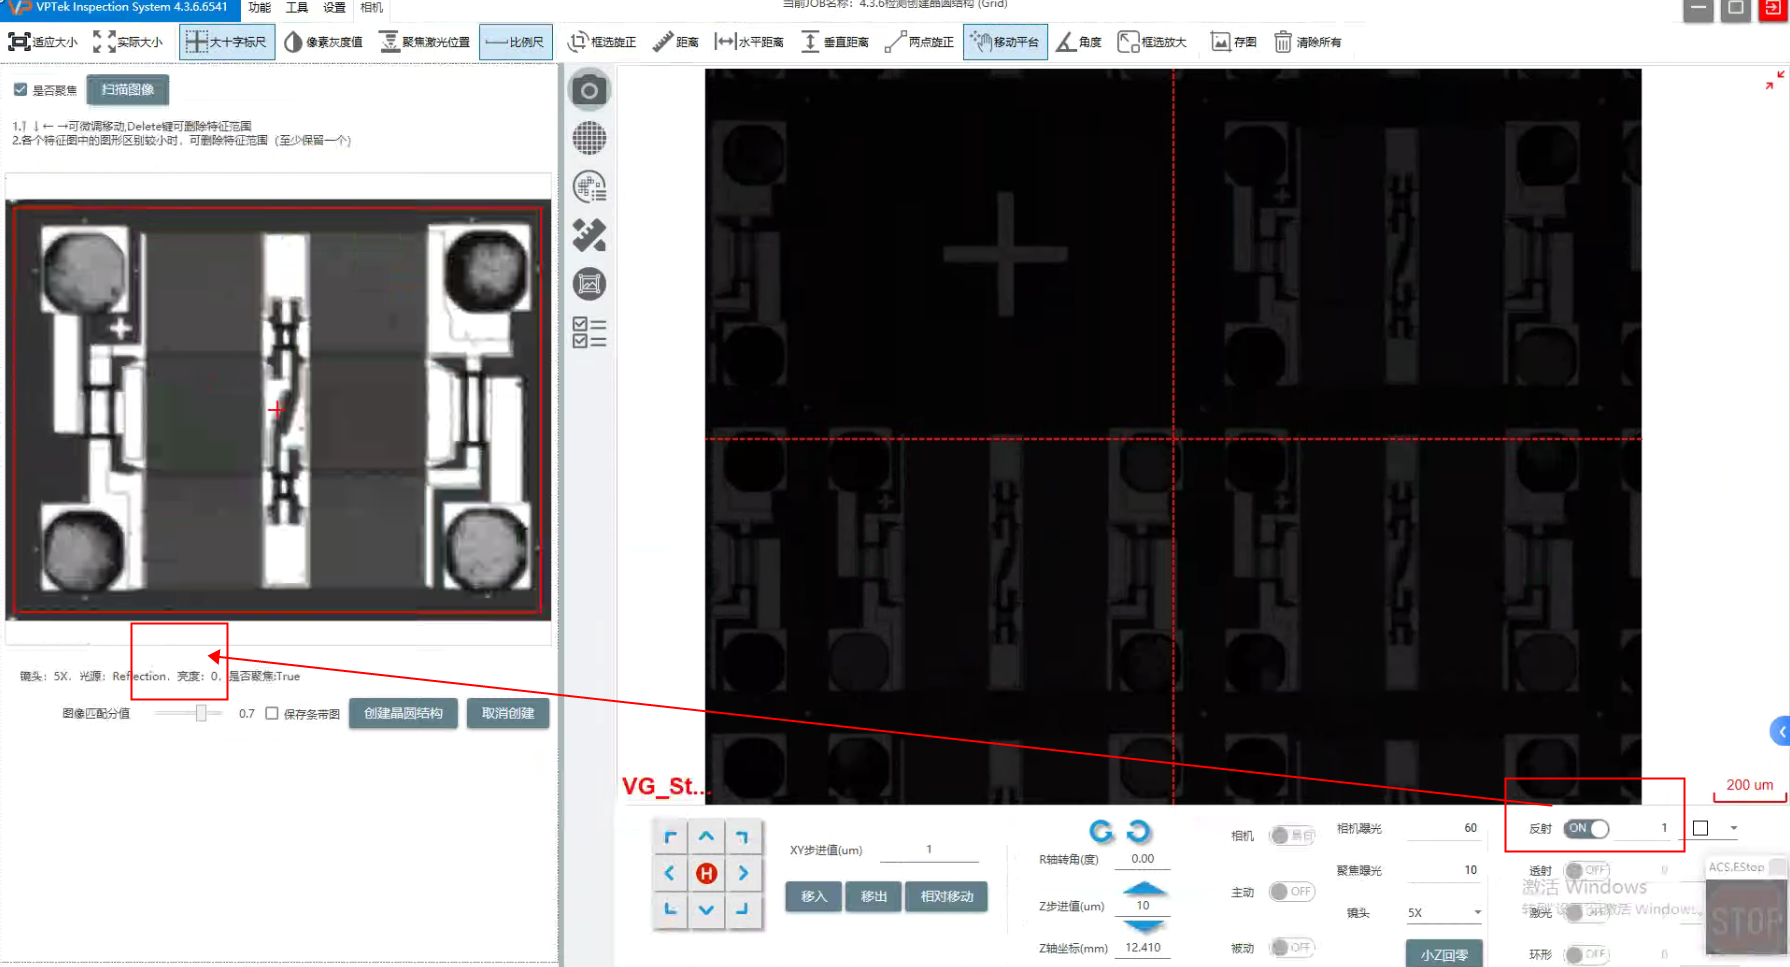Click the checklist sidebar icon
The image size is (1790, 967).
(x=589, y=332)
